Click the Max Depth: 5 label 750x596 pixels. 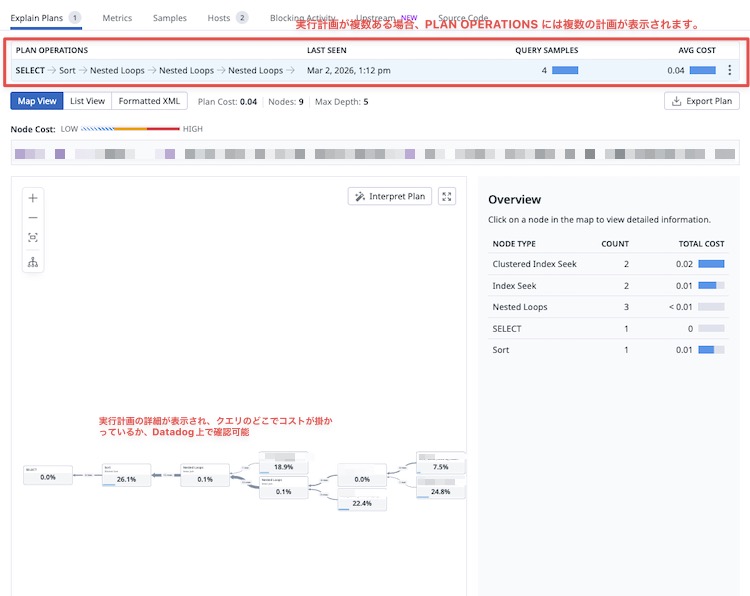click(x=342, y=101)
